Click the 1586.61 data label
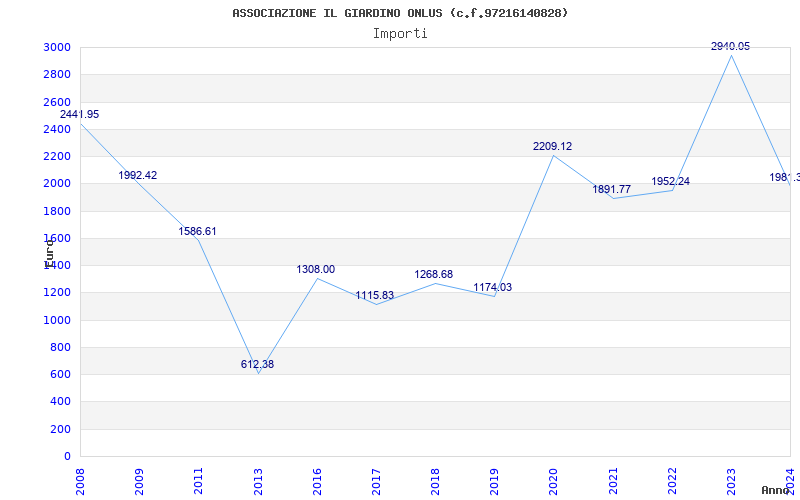The height and width of the screenshot is (500, 800). tap(197, 231)
